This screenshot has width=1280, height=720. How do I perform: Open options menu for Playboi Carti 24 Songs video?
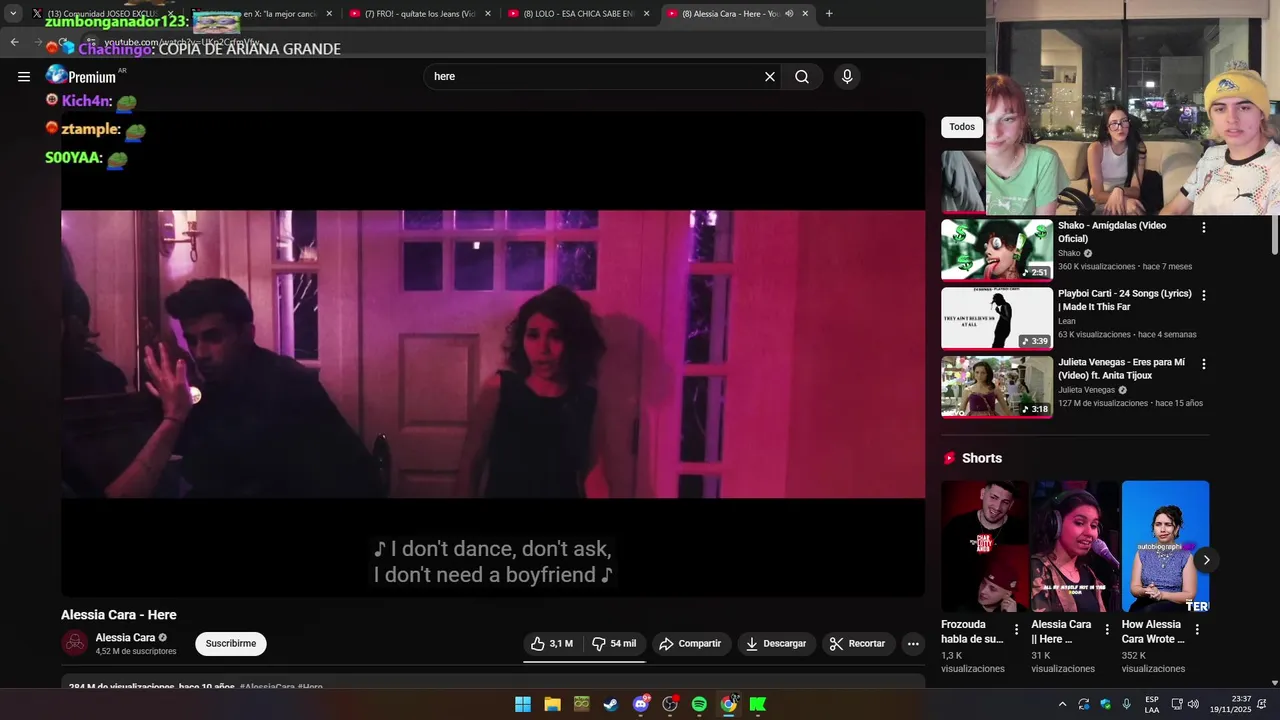(1203, 295)
